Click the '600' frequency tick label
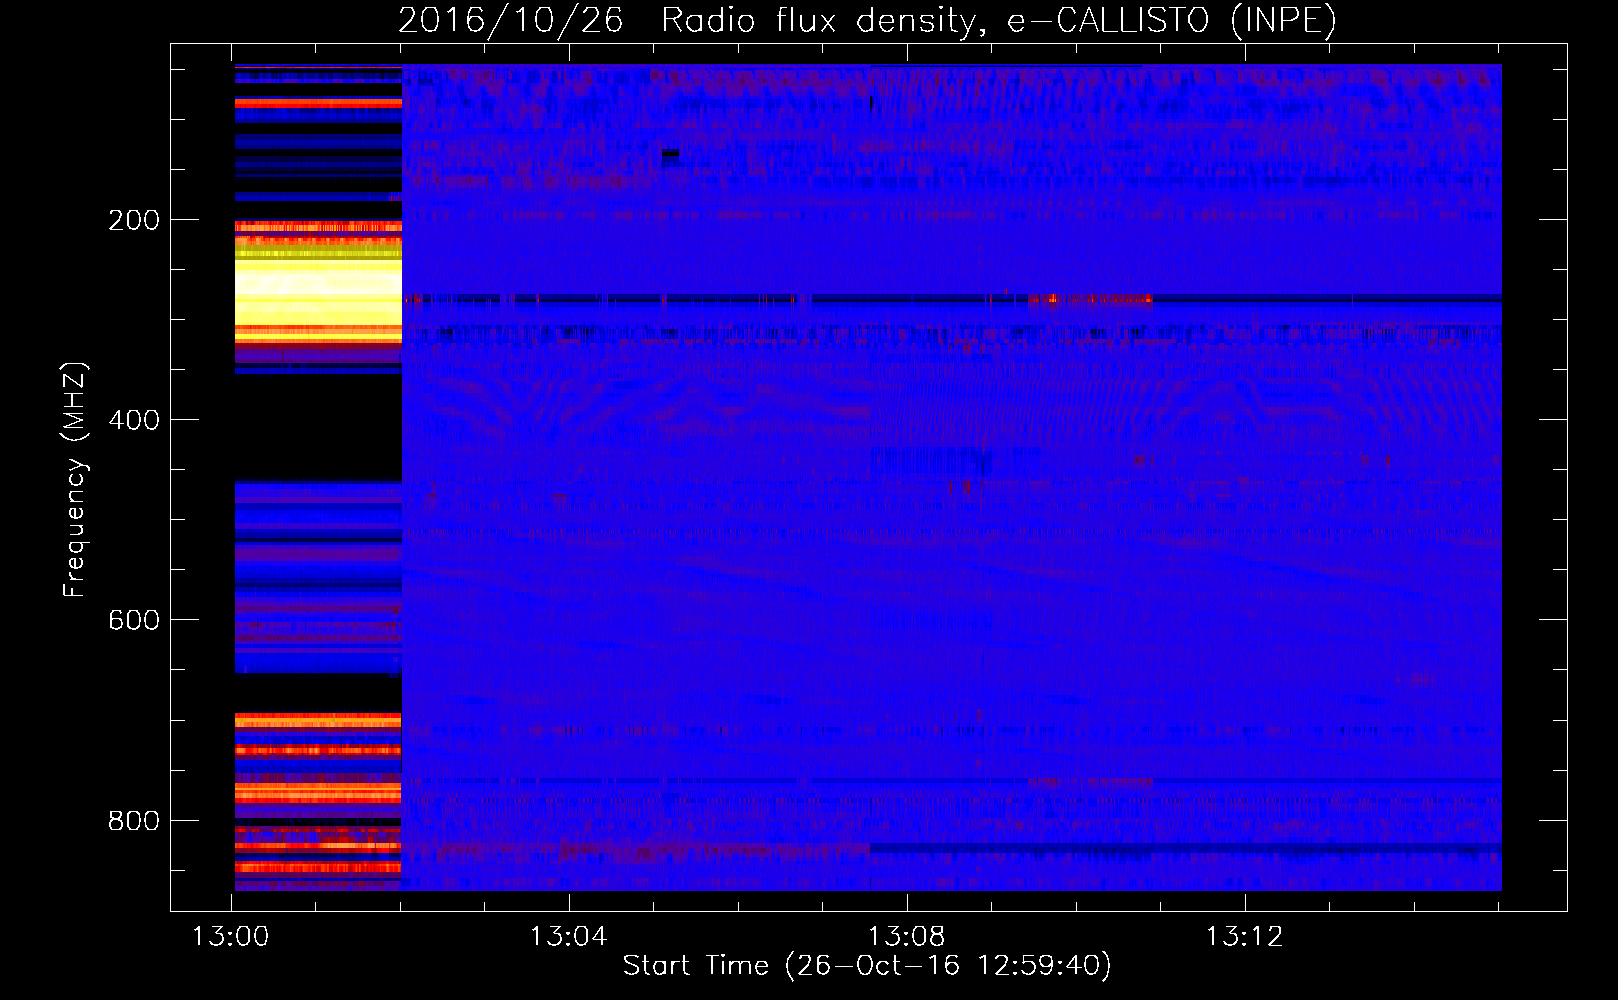 tap(134, 620)
